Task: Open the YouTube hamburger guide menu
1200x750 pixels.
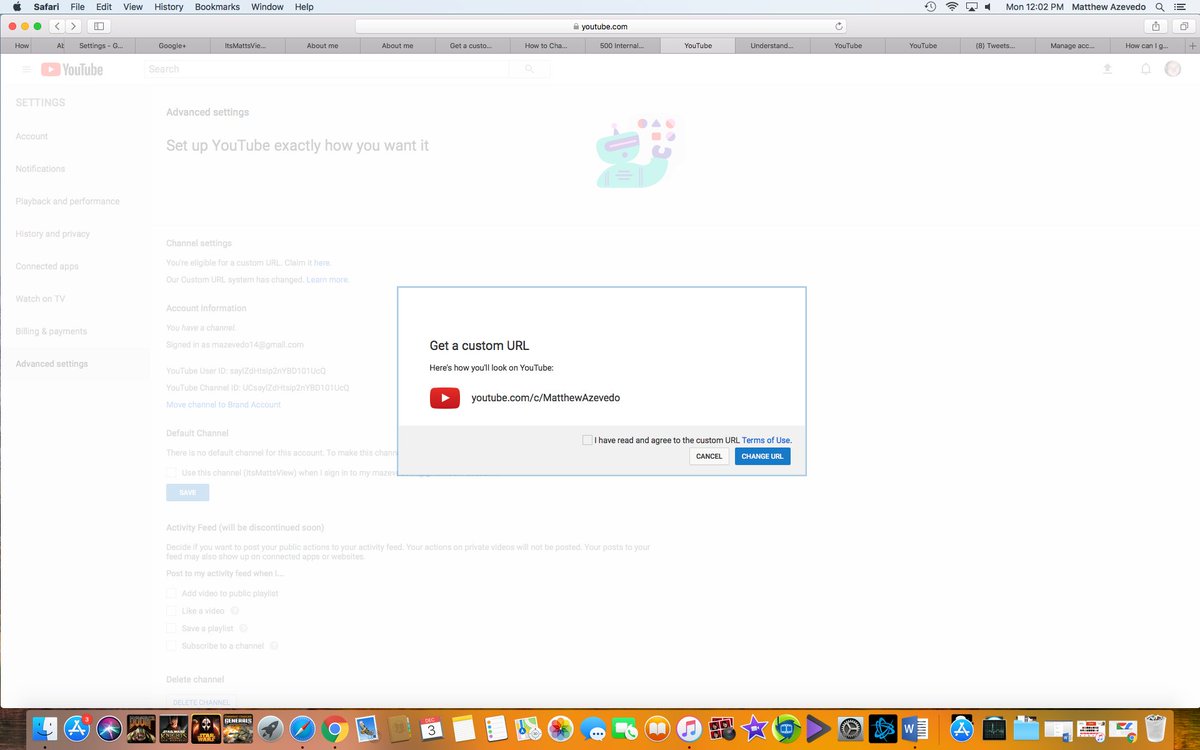Action: (26, 69)
